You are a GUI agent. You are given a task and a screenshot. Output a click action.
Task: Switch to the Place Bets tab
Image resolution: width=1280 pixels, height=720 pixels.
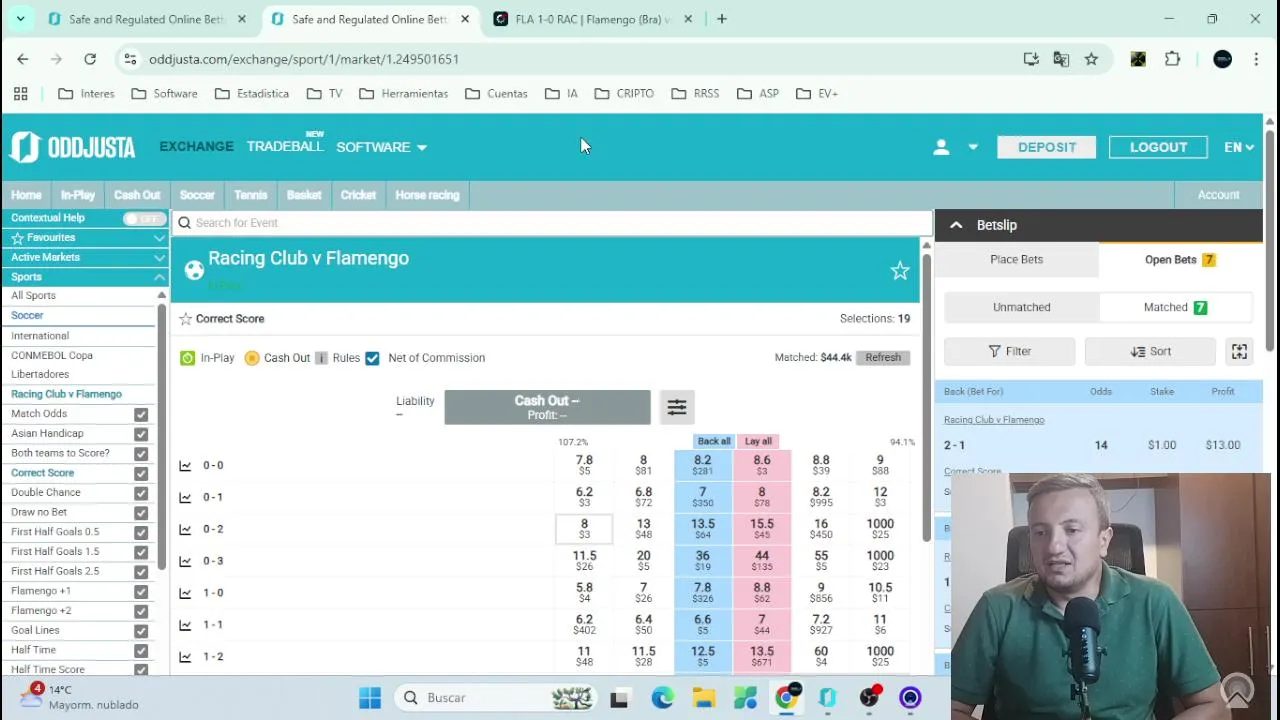[x=1016, y=259]
